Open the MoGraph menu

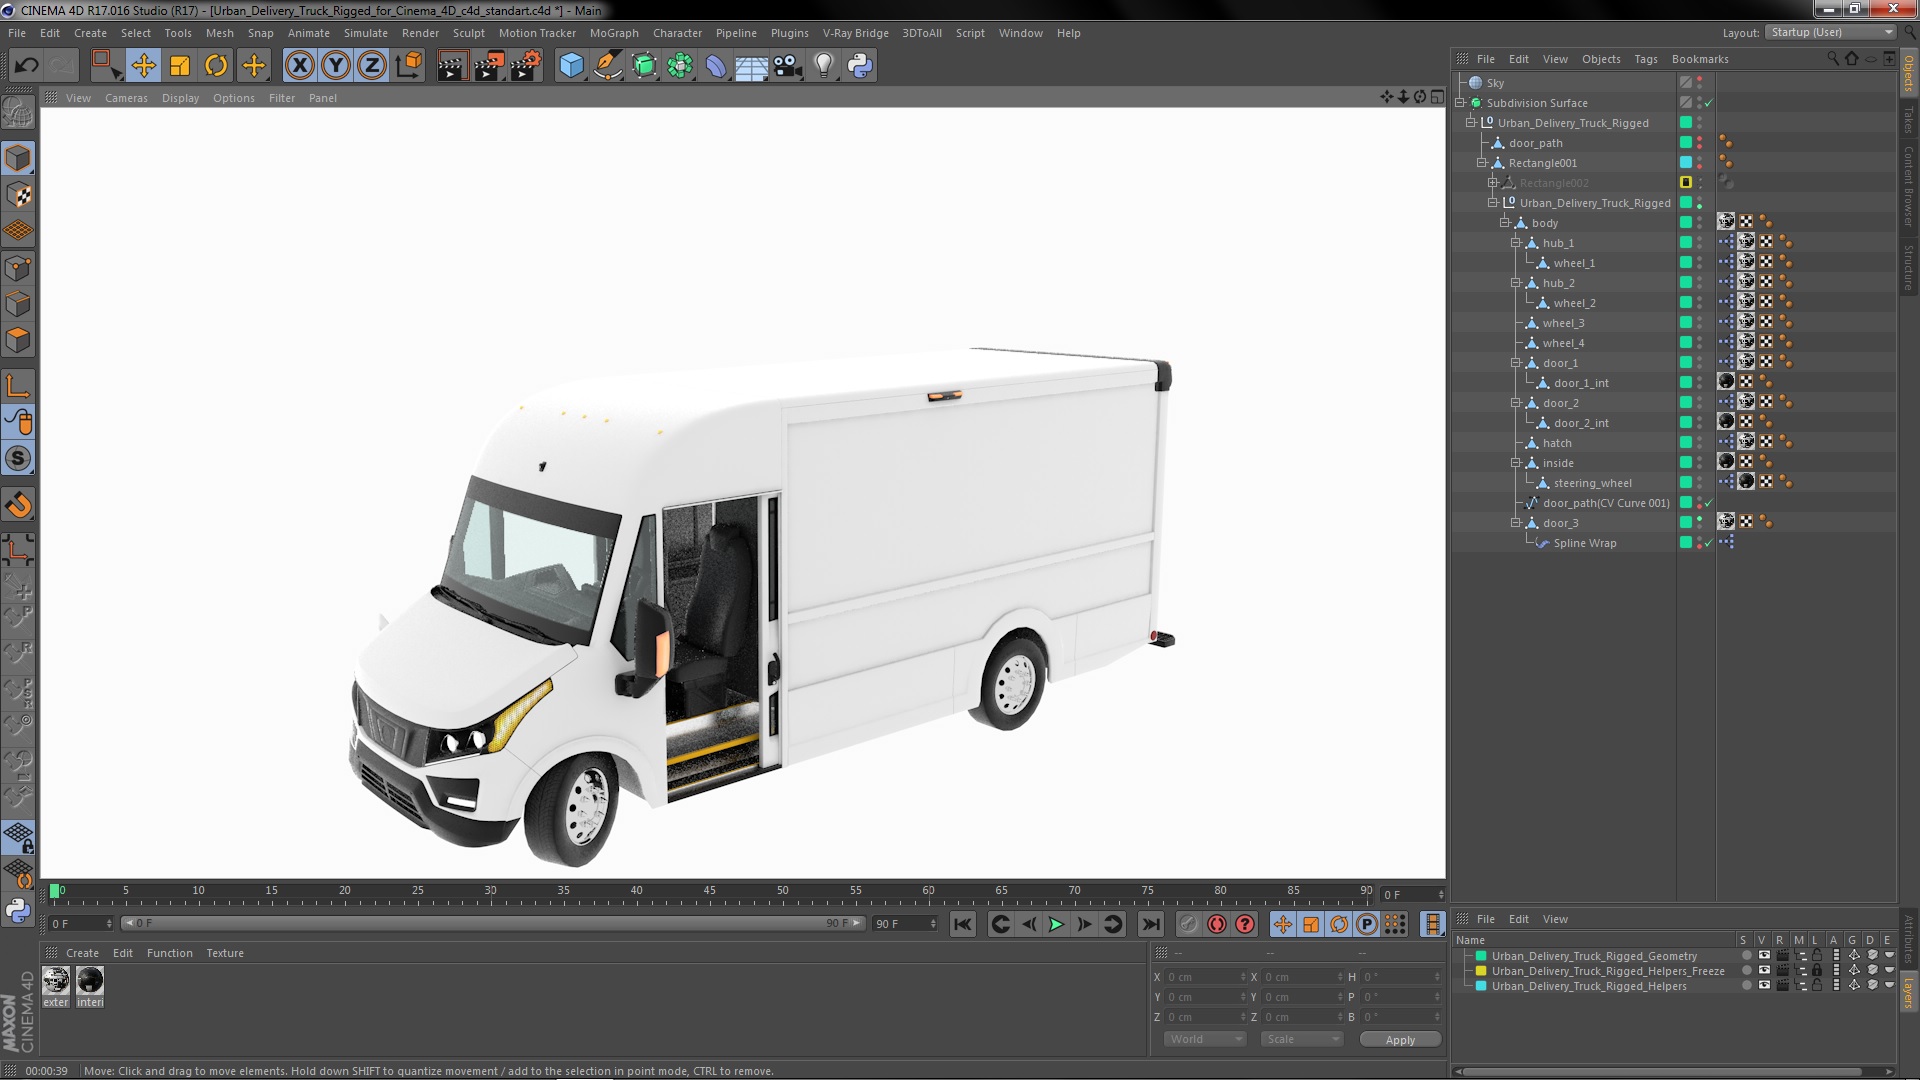coord(614,33)
